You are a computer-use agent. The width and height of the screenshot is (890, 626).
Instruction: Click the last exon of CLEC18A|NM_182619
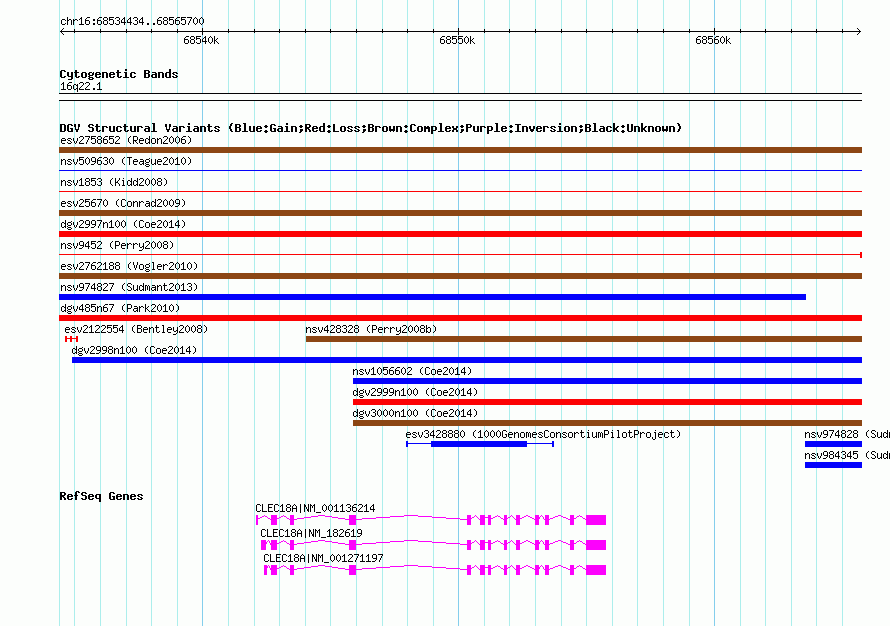click(x=596, y=545)
